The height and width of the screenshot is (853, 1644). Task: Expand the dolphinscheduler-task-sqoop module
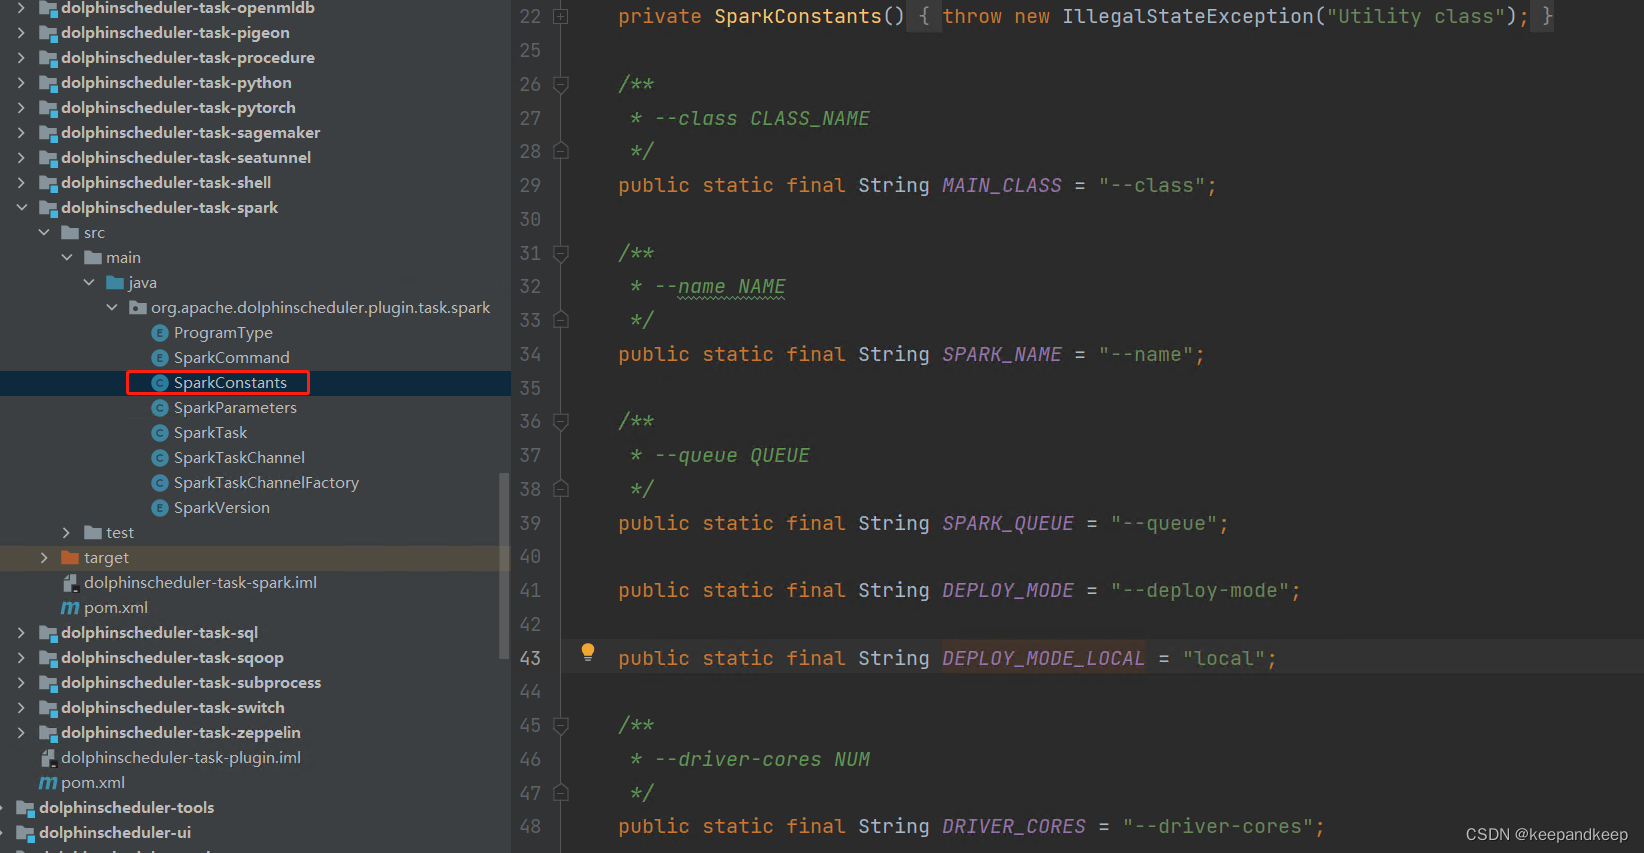[x=22, y=658]
